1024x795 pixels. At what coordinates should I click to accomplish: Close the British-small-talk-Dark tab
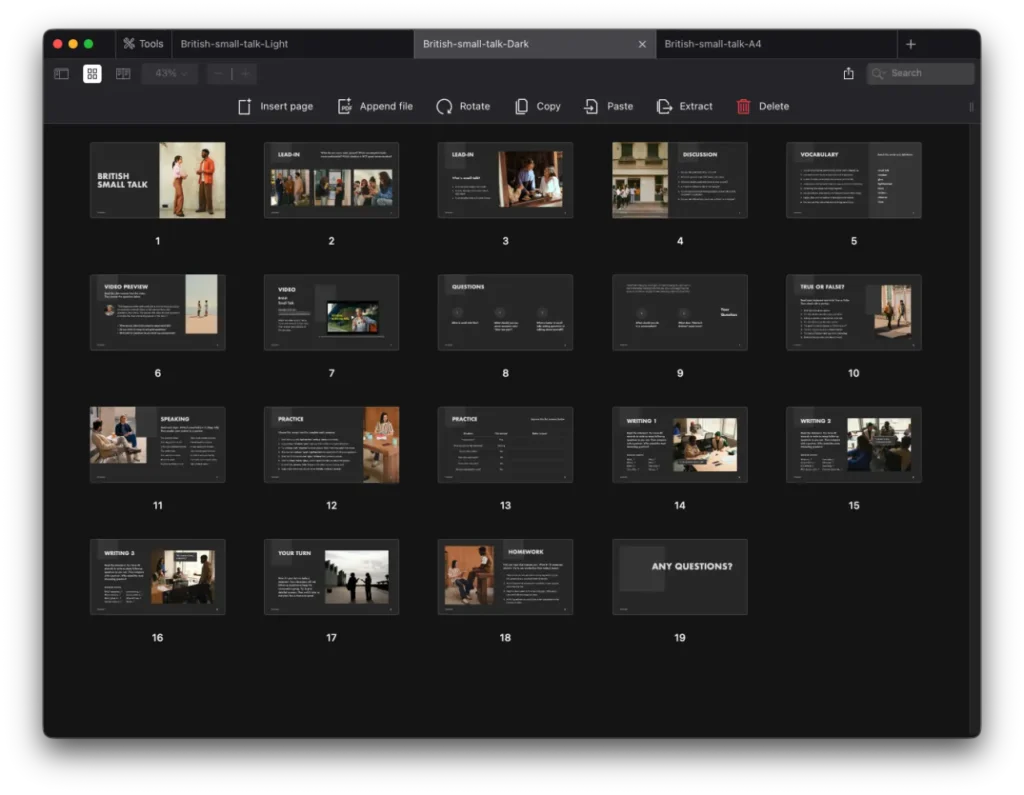point(642,44)
